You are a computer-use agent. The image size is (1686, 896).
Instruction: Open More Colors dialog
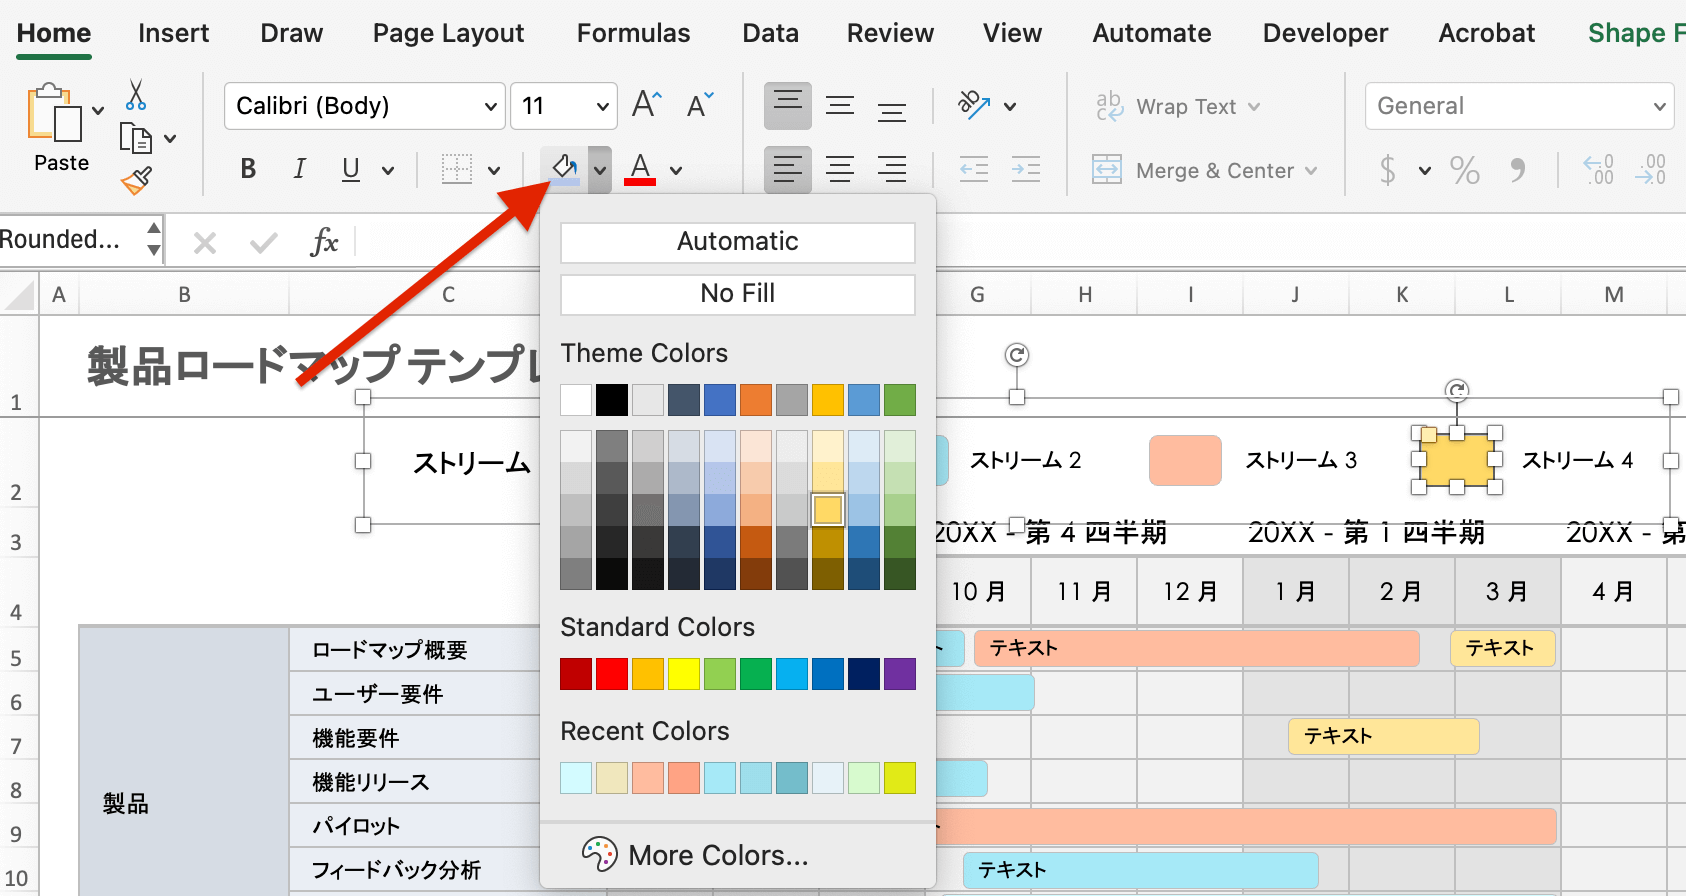tap(696, 855)
